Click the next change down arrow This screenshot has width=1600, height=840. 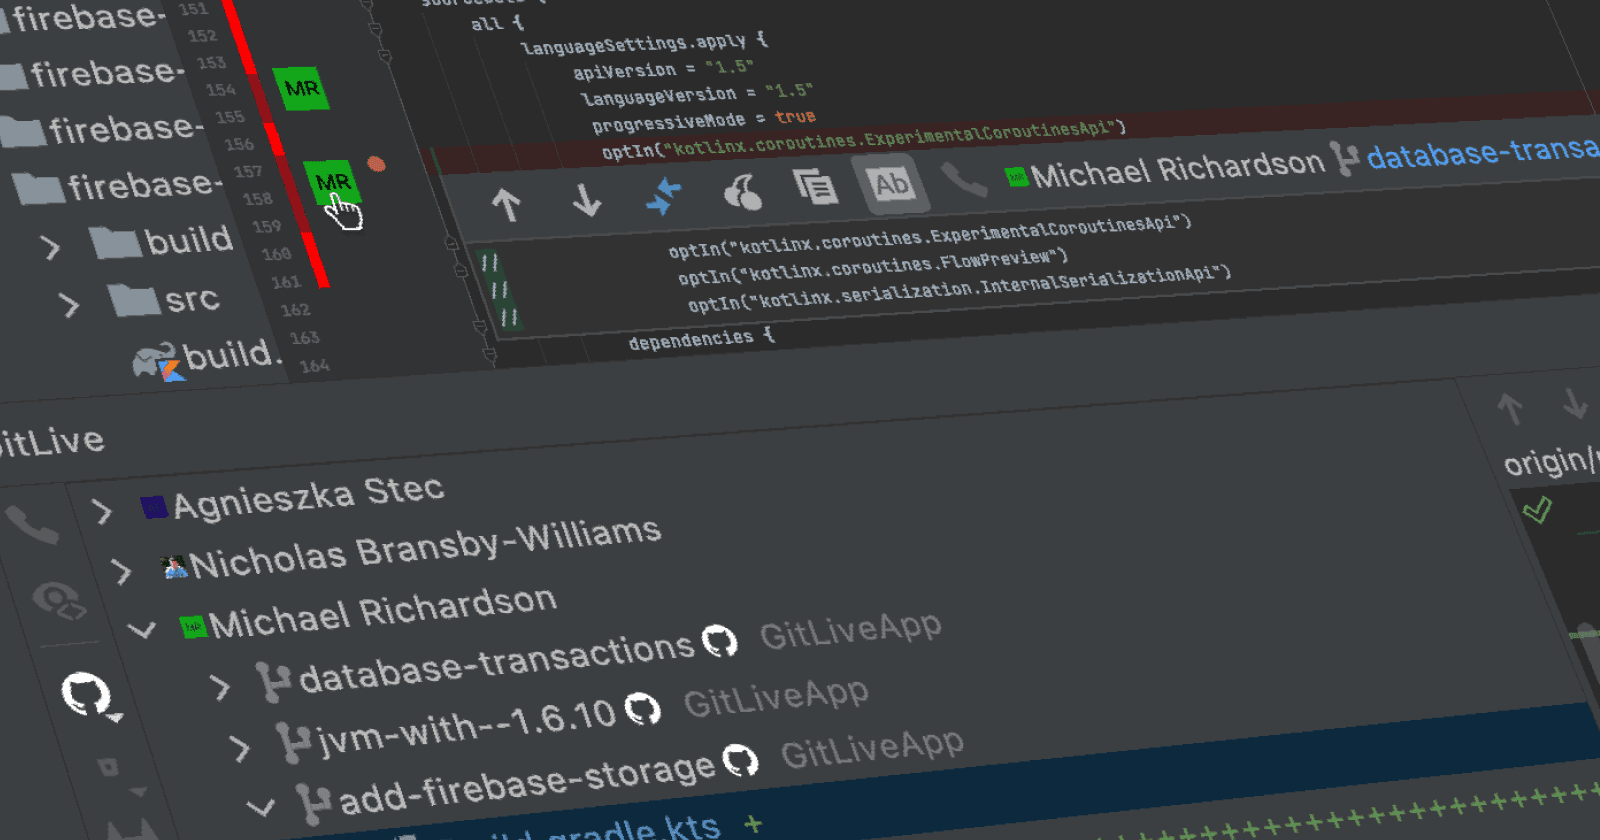click(587, 199)
